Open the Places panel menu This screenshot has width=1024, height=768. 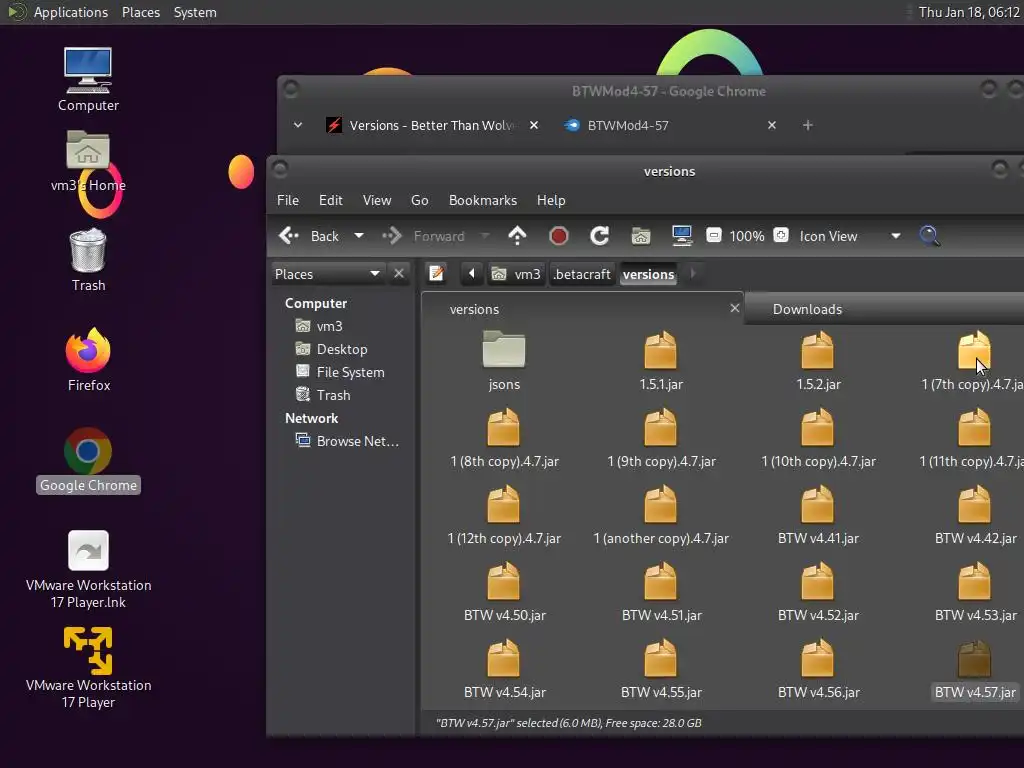141,12
